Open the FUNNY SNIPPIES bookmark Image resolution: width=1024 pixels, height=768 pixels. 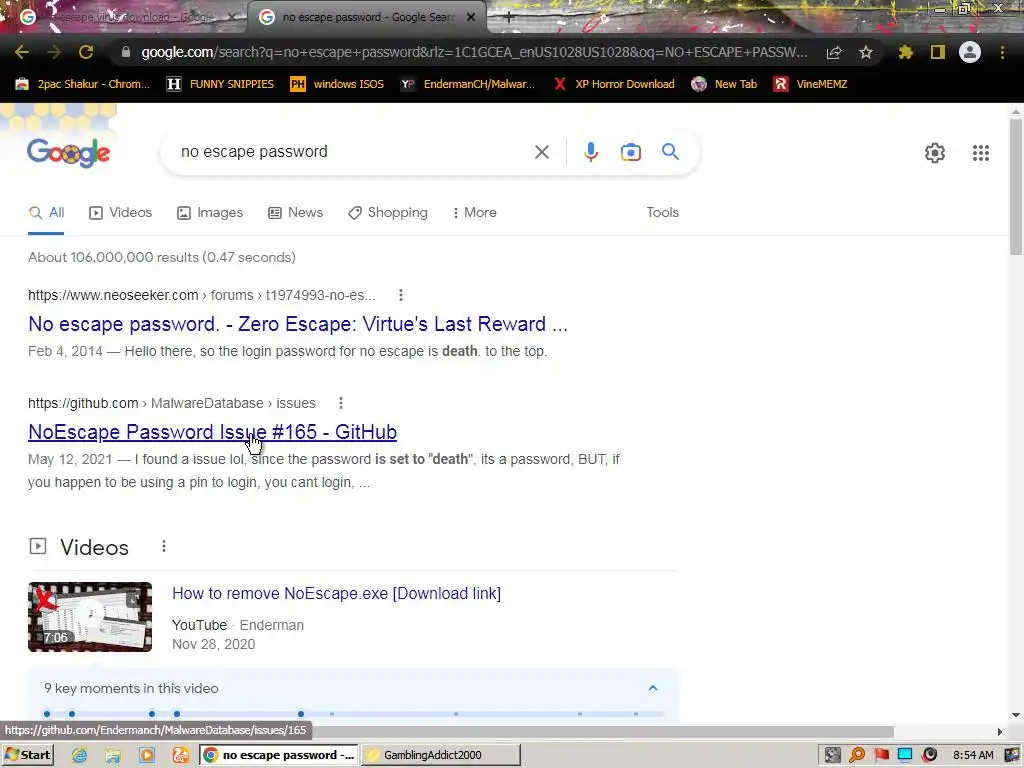220,84
